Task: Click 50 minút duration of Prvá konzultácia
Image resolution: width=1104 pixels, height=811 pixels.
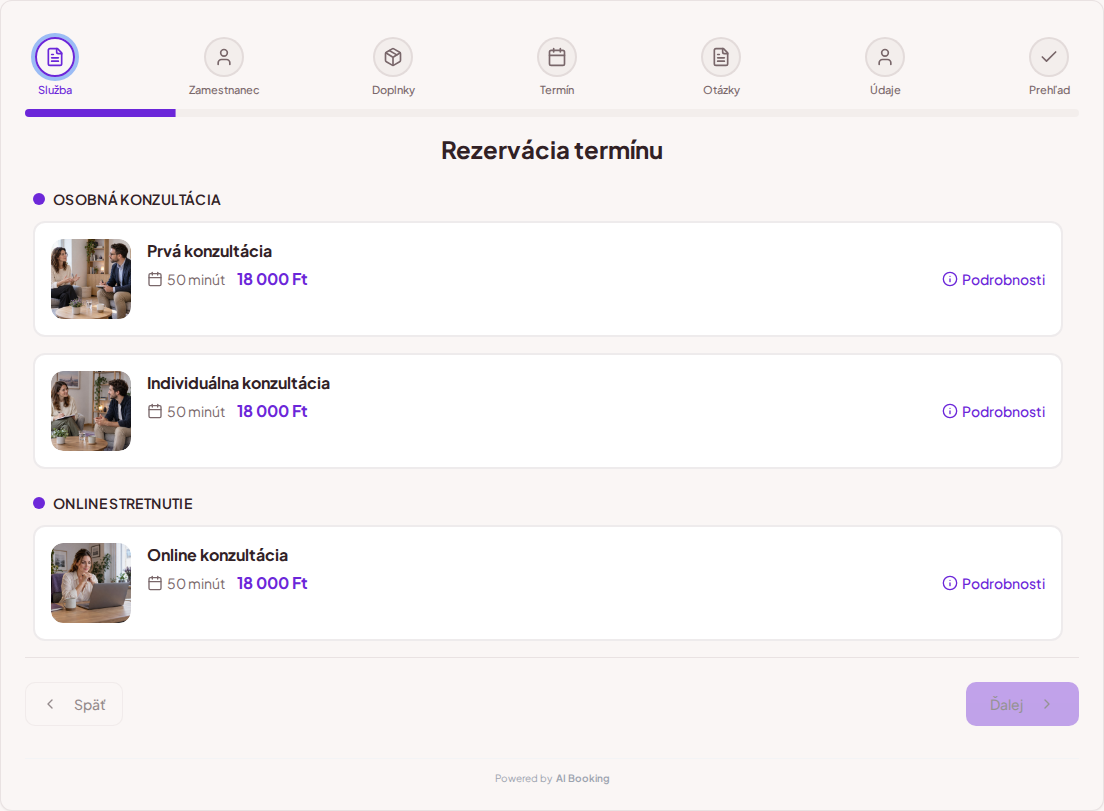Action: [196, 279]
